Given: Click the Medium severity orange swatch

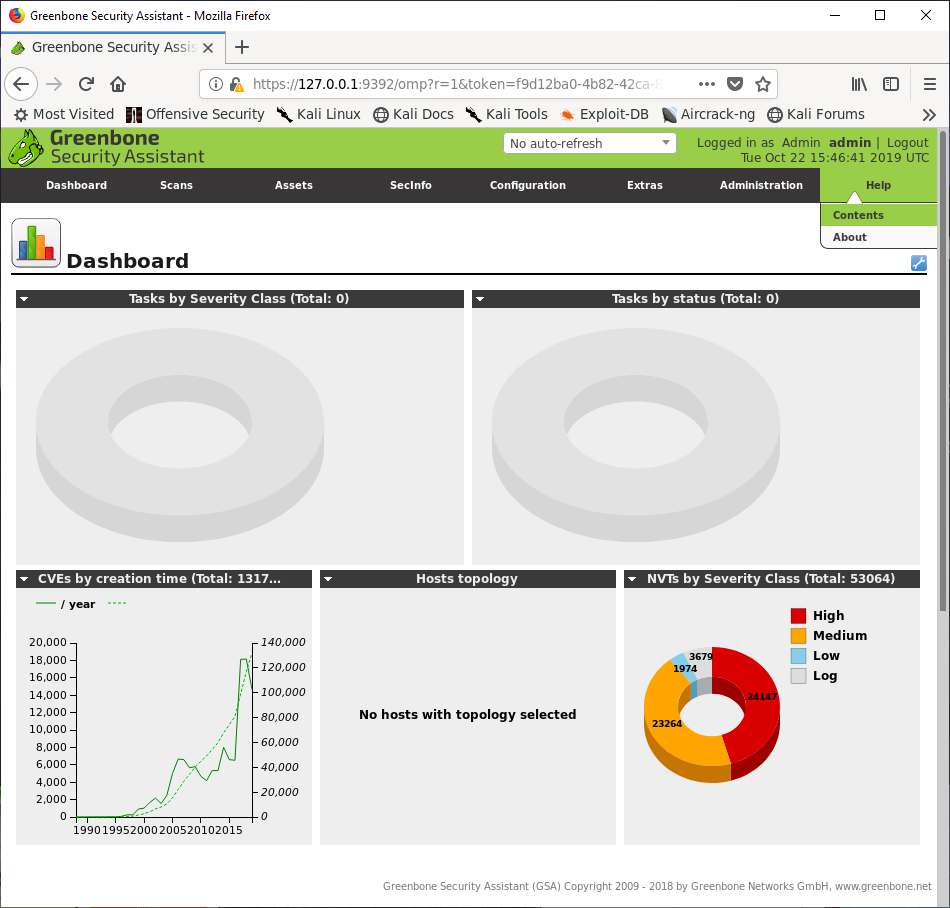Looking at the screenshot, I should [x=799, y=636].
